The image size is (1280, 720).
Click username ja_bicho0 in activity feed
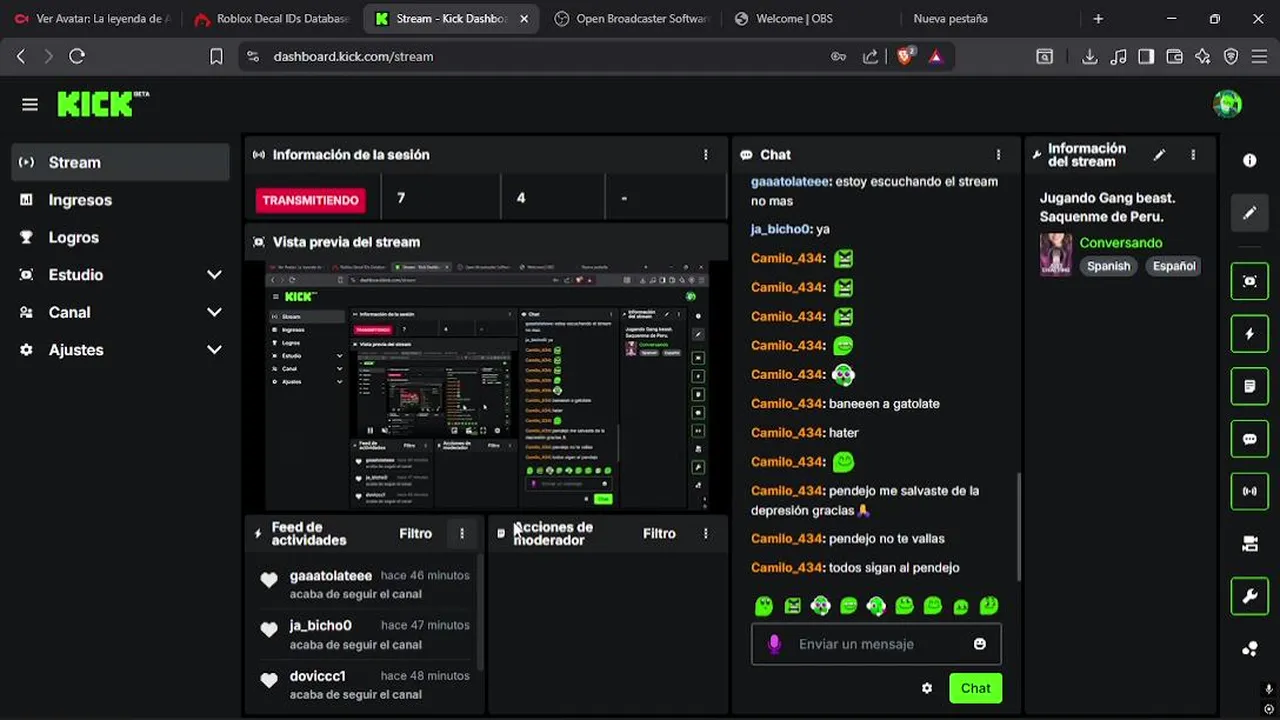[x=320, y=626]
